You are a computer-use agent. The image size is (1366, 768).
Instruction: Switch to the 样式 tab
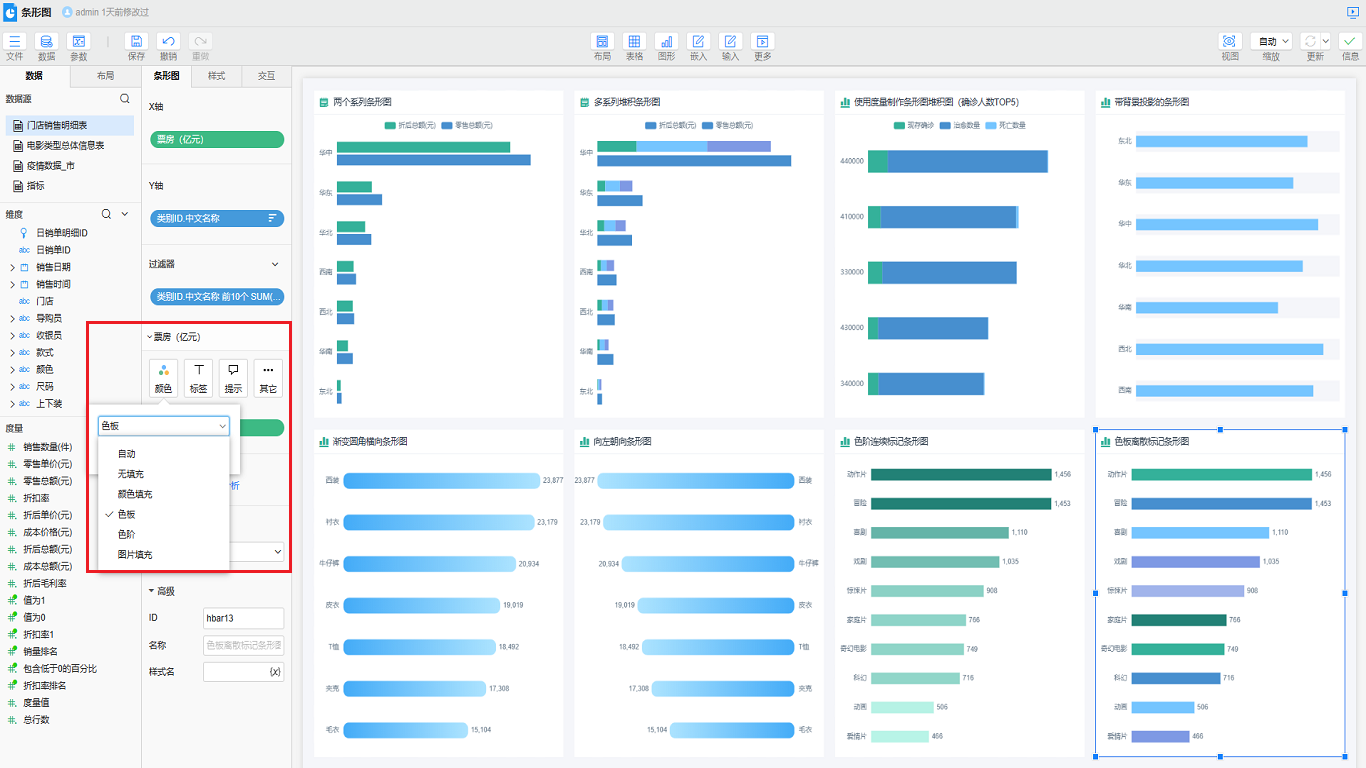[216, 76]
